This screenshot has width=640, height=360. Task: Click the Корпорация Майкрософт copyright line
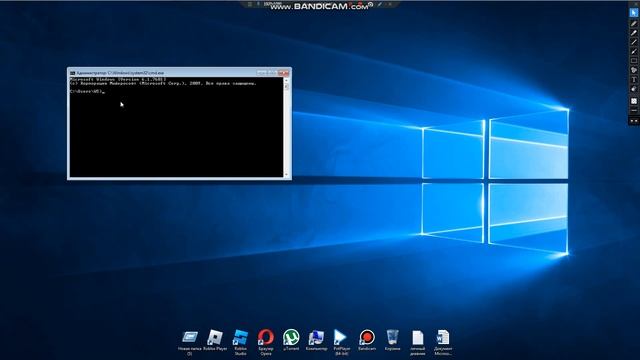(x=163, y=83)
